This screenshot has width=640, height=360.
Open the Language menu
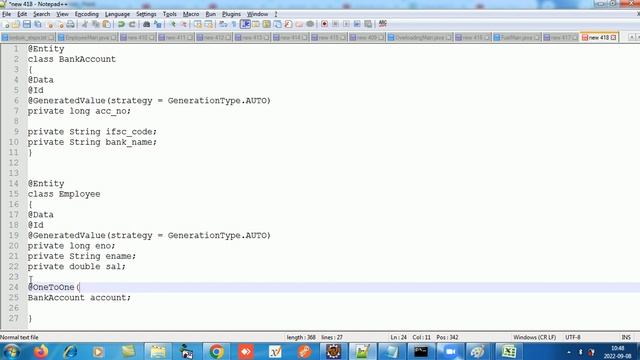tap(117, 14)
